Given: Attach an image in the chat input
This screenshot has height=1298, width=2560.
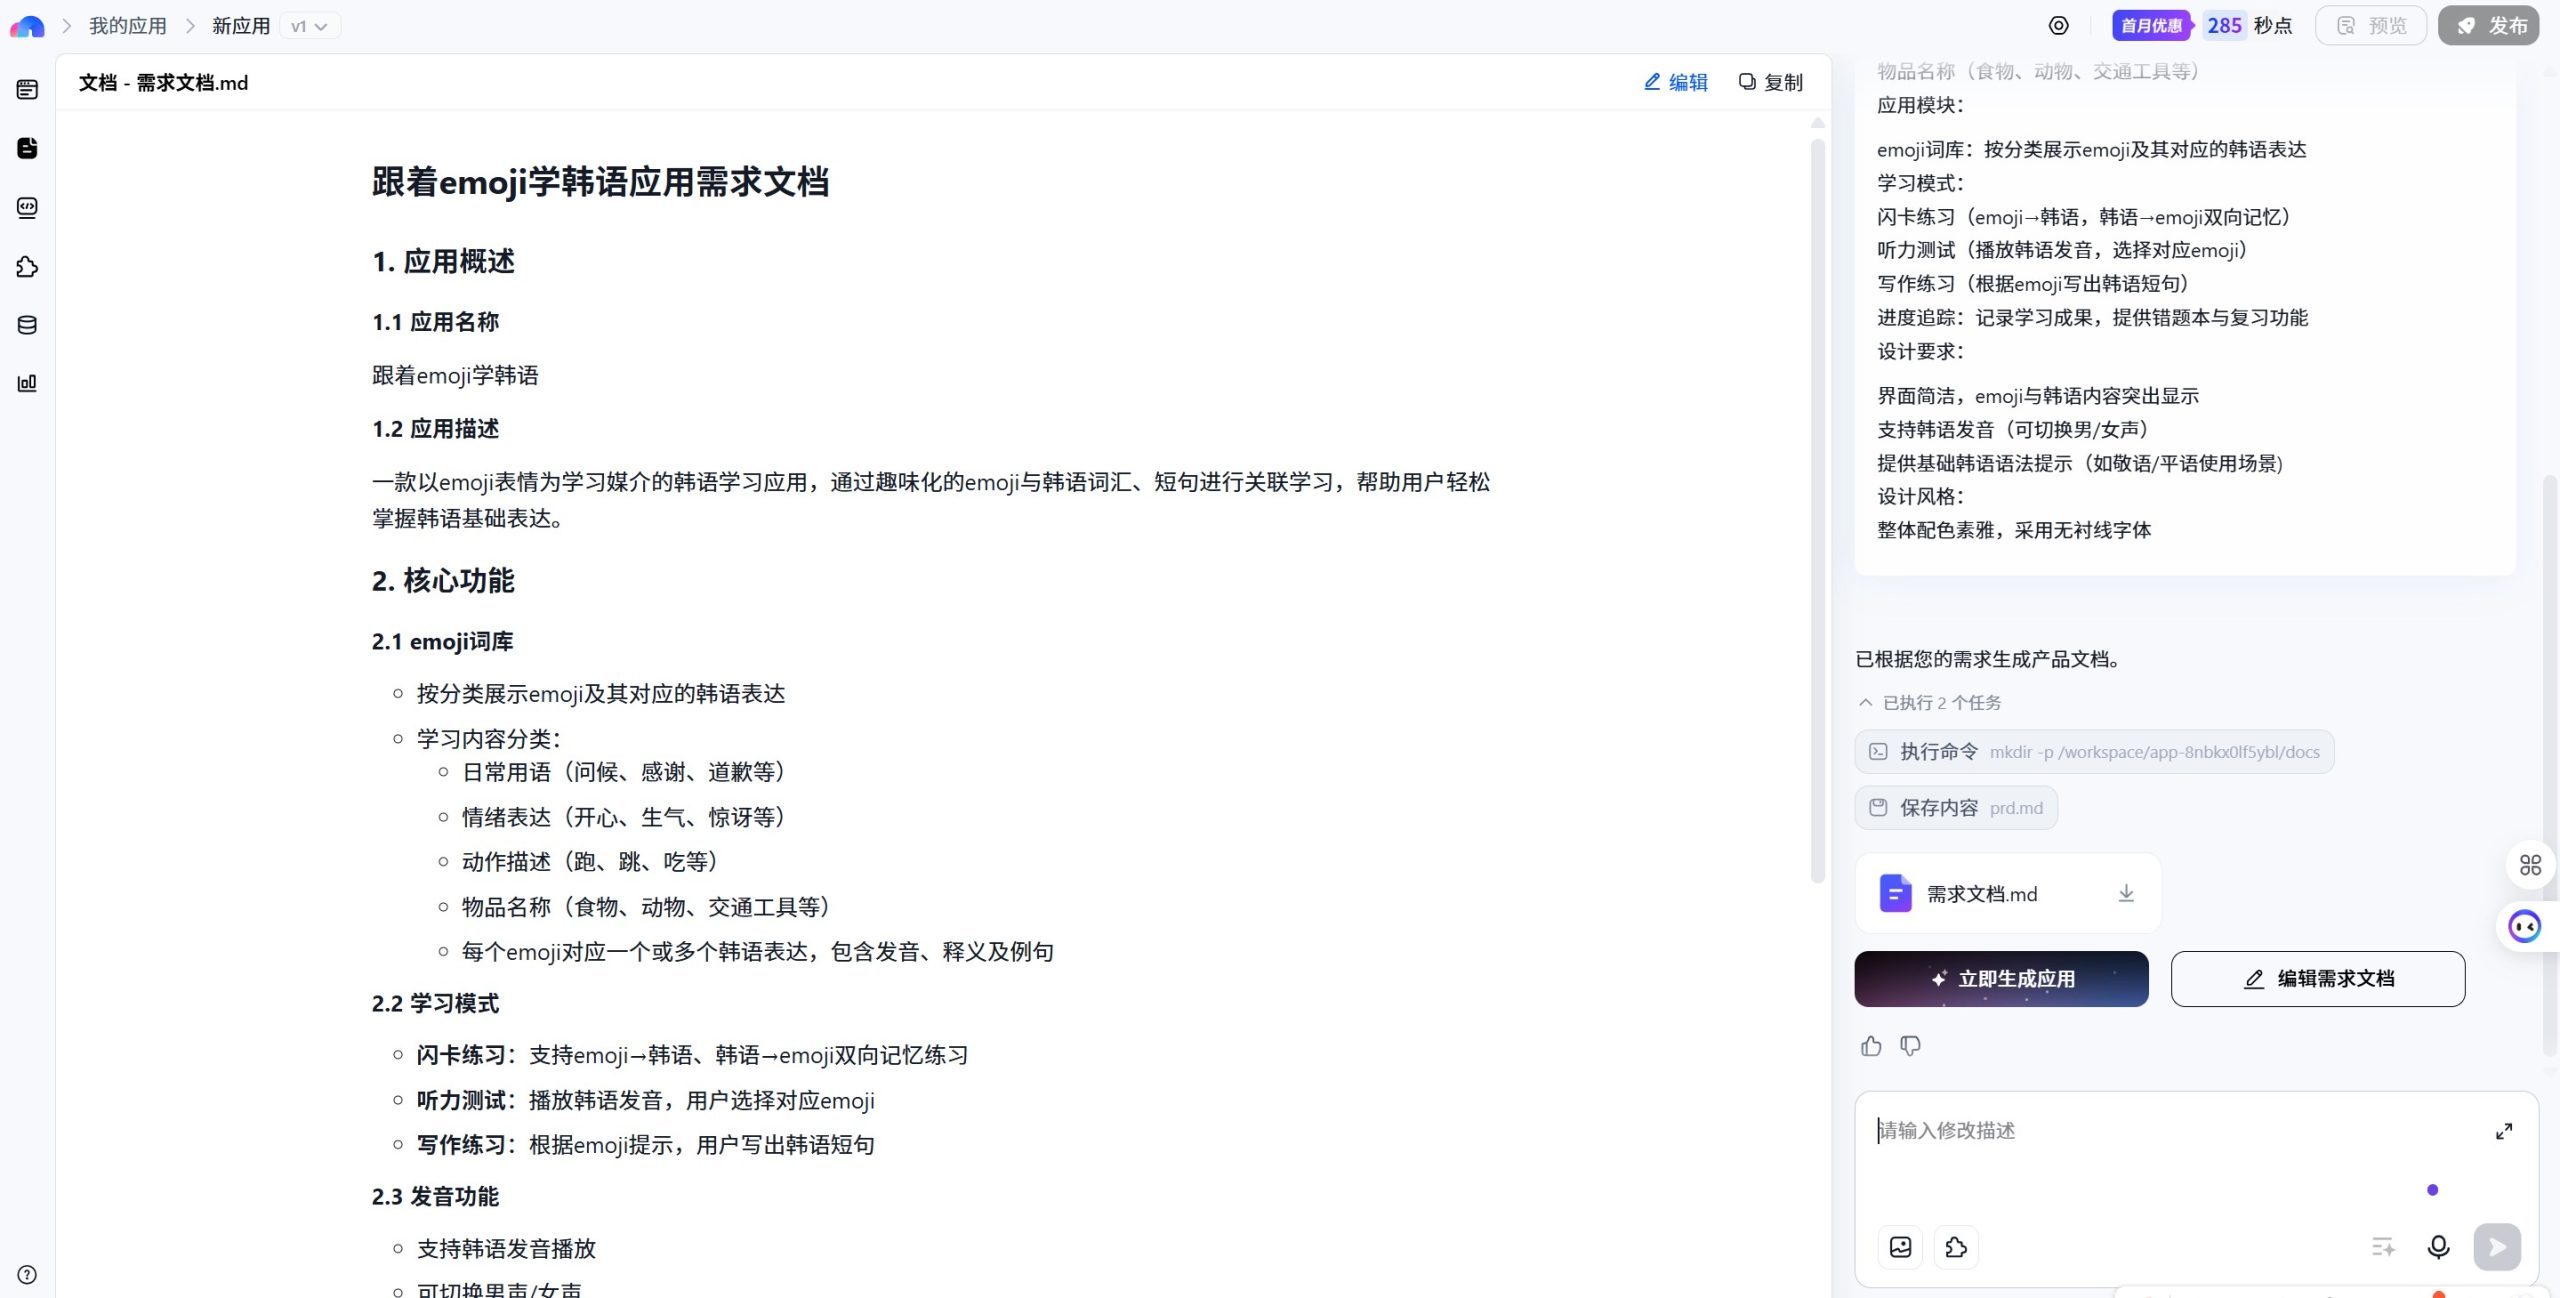Looking at the screenshot, I should pos(1899,1246).
